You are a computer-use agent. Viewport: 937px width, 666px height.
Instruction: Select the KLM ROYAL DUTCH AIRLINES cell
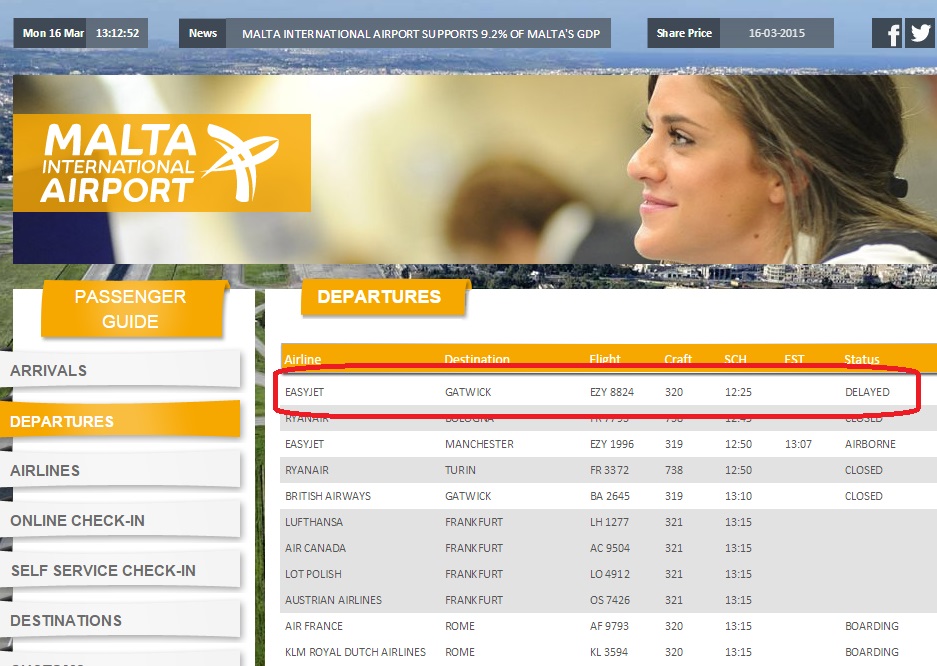[356, 652]
